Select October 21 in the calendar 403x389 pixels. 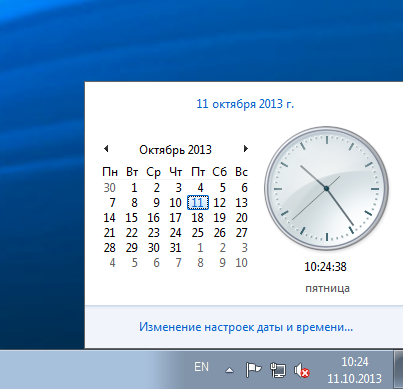110,233
